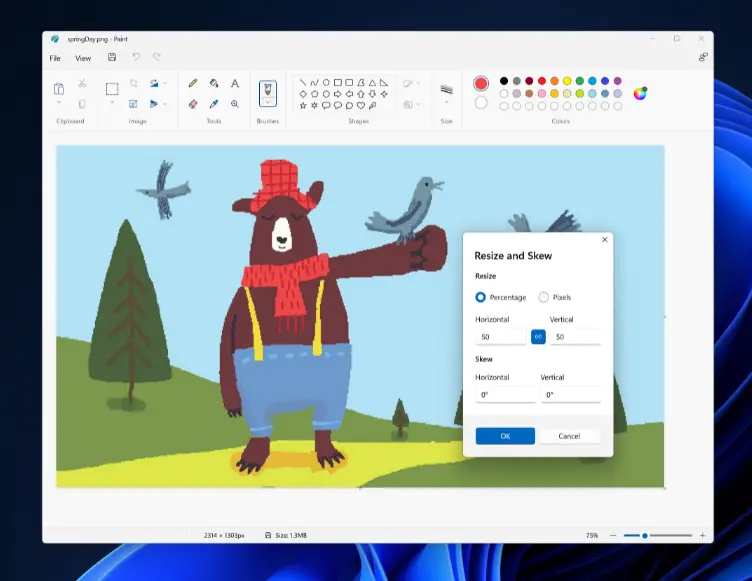Click the share icon at top right
This screenshot has width=752, height=581.
pos(703,57)
